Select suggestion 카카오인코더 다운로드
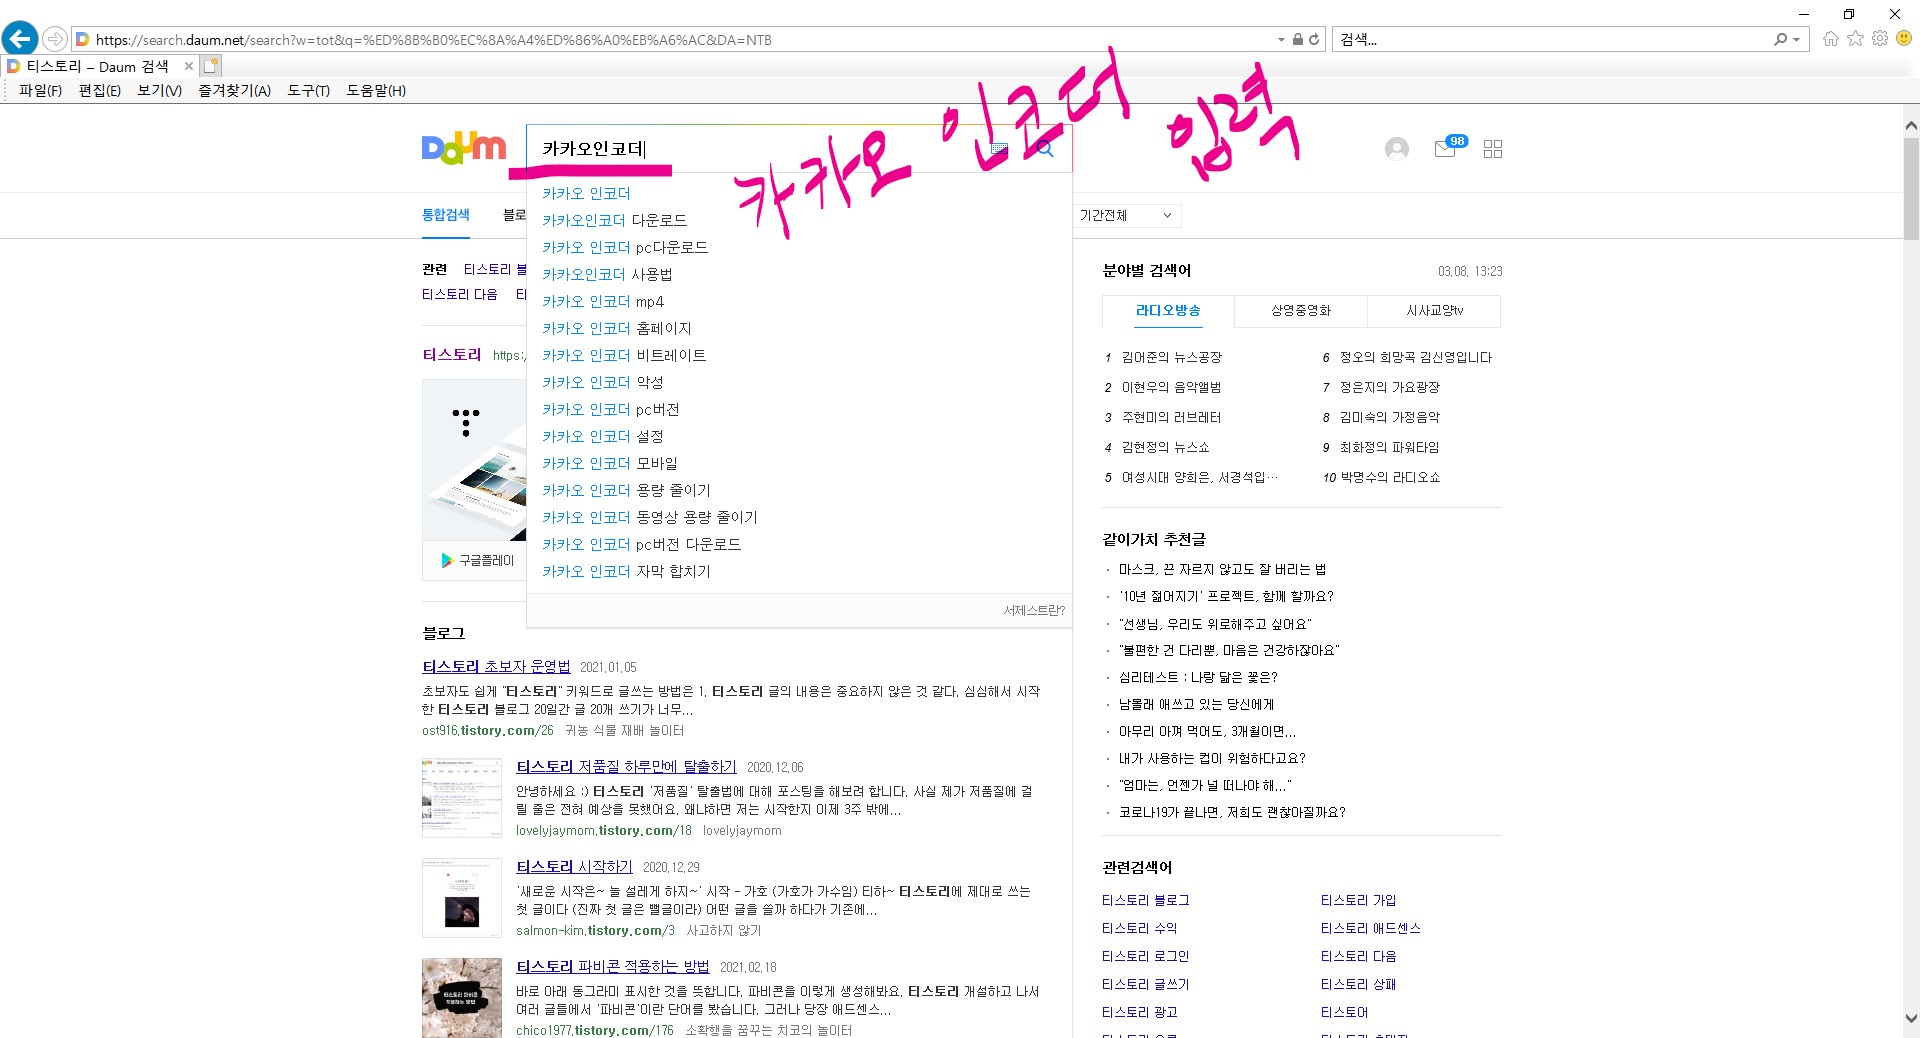 pos(614,220)
